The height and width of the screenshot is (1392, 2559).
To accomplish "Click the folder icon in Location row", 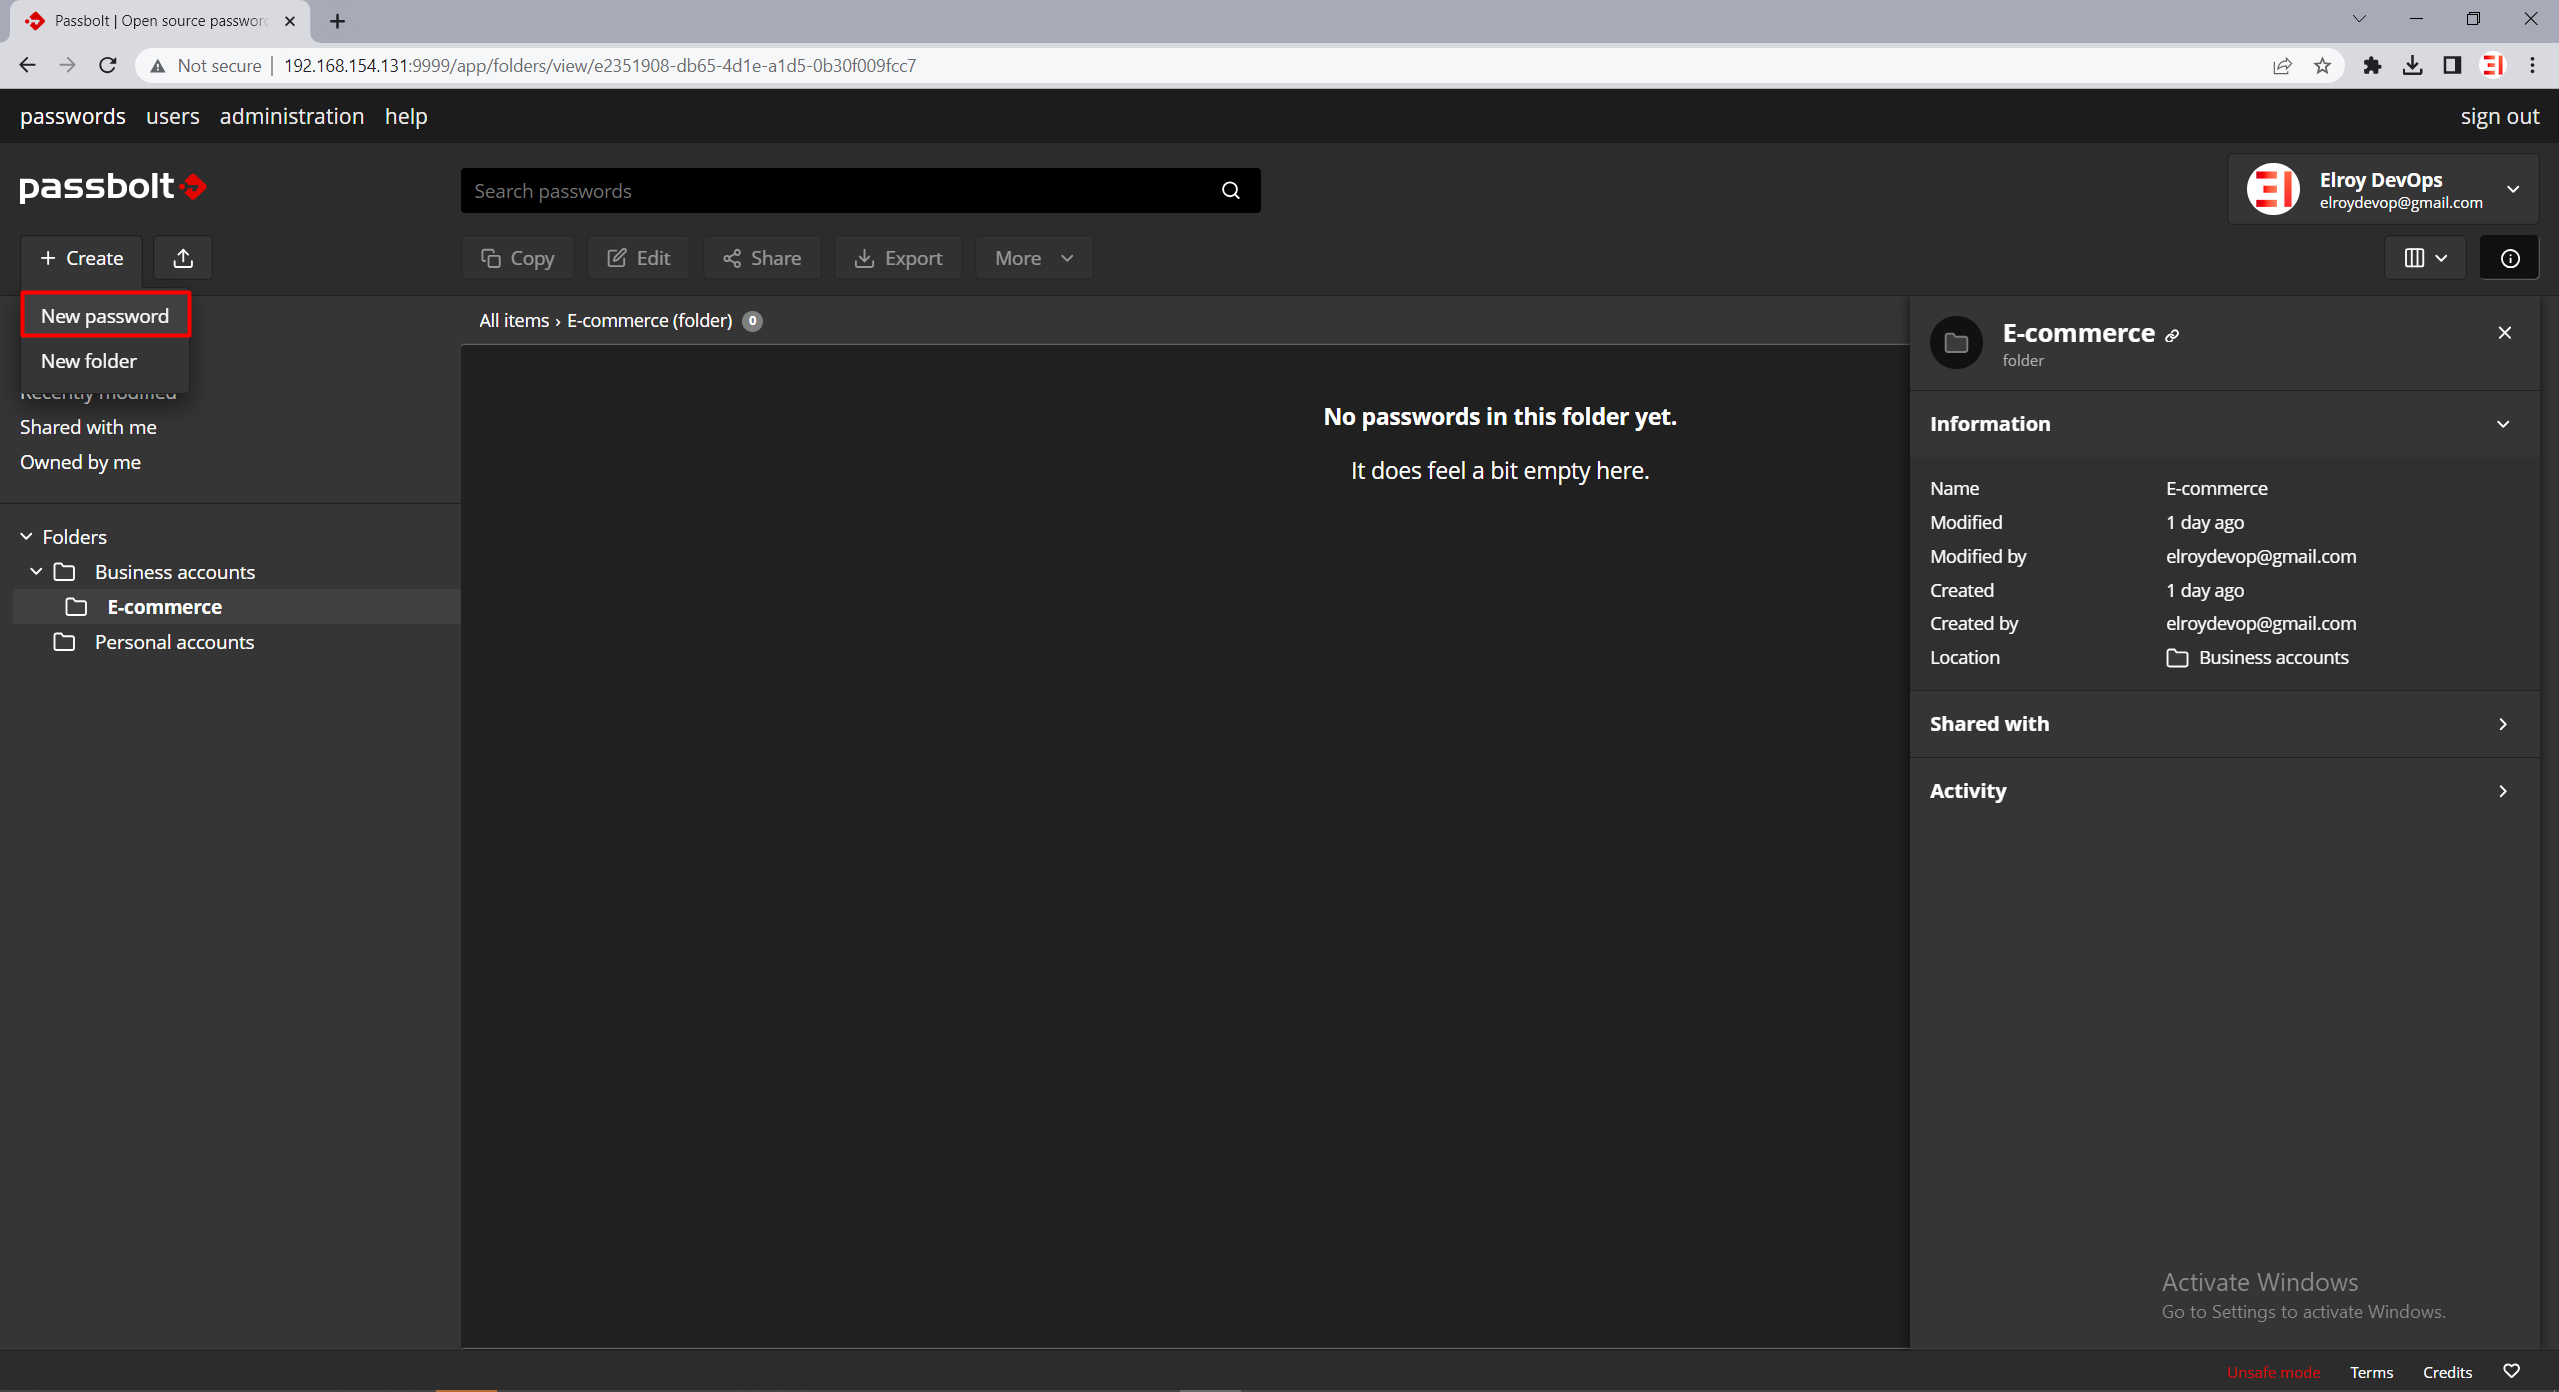I will (x=2176, y=658).
